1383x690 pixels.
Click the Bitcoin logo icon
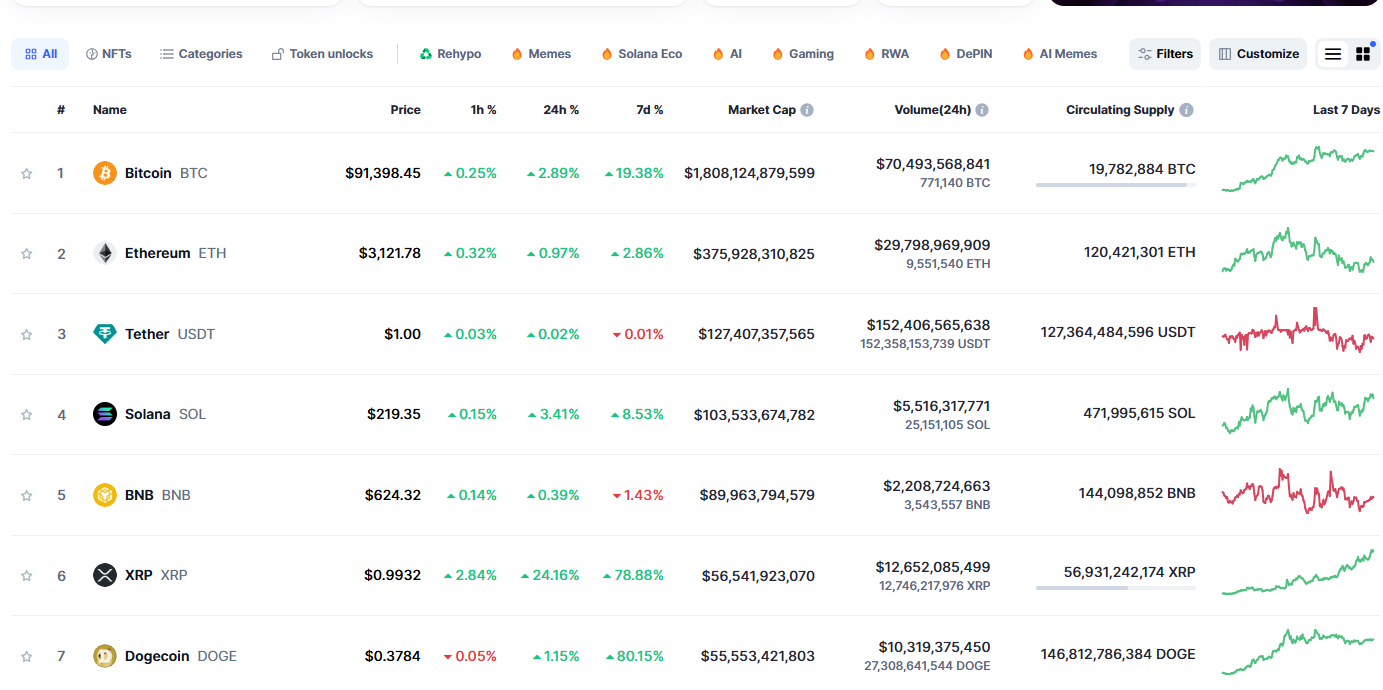coord(105,173)
